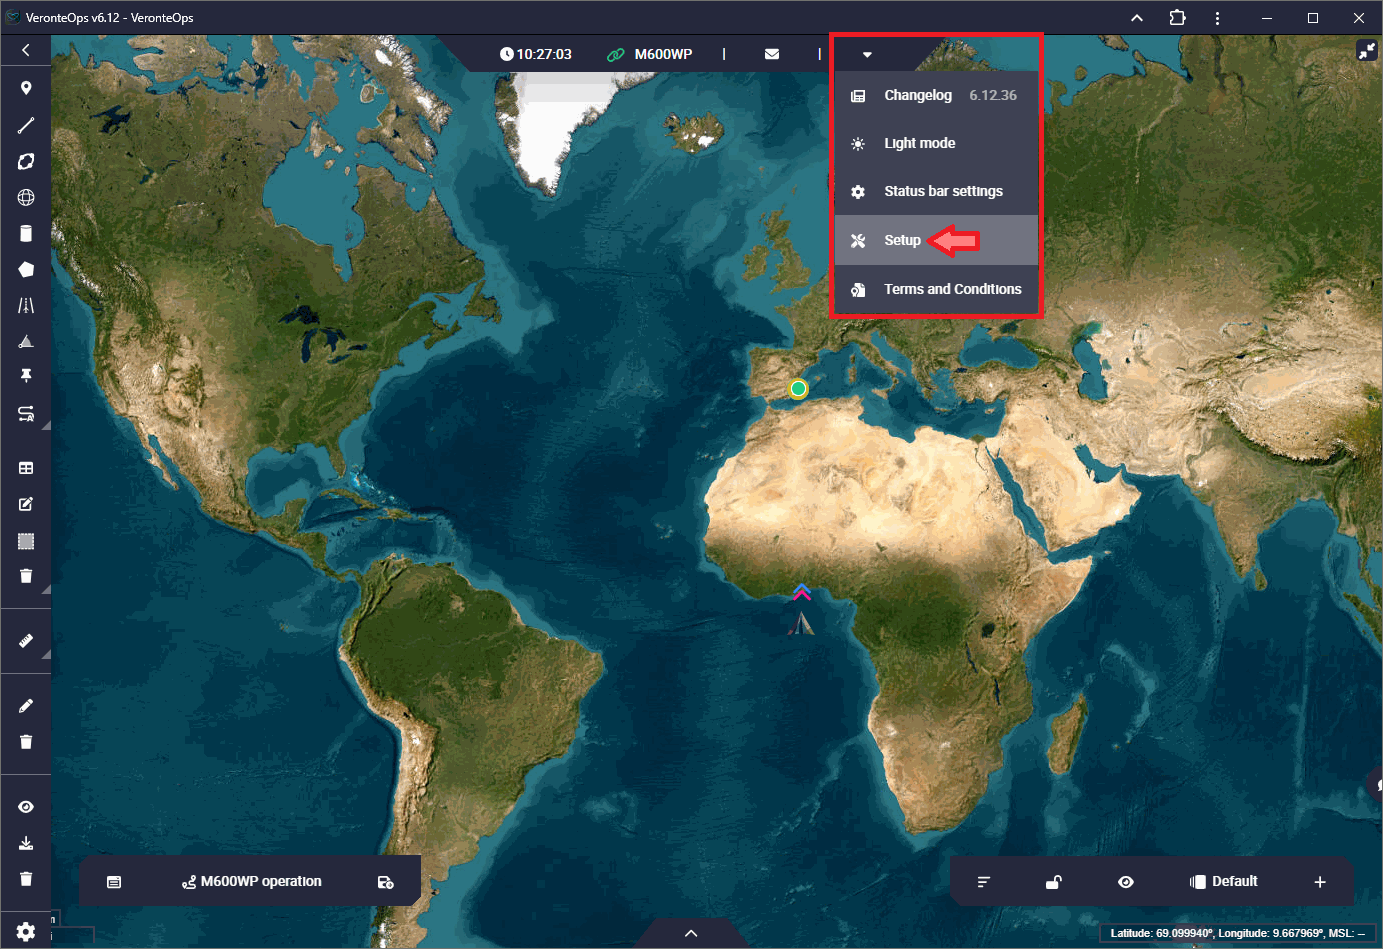Viewport: 1383px width, 949px height.
Task: Select the waypoint marker tool
Action: click(26, 88)
